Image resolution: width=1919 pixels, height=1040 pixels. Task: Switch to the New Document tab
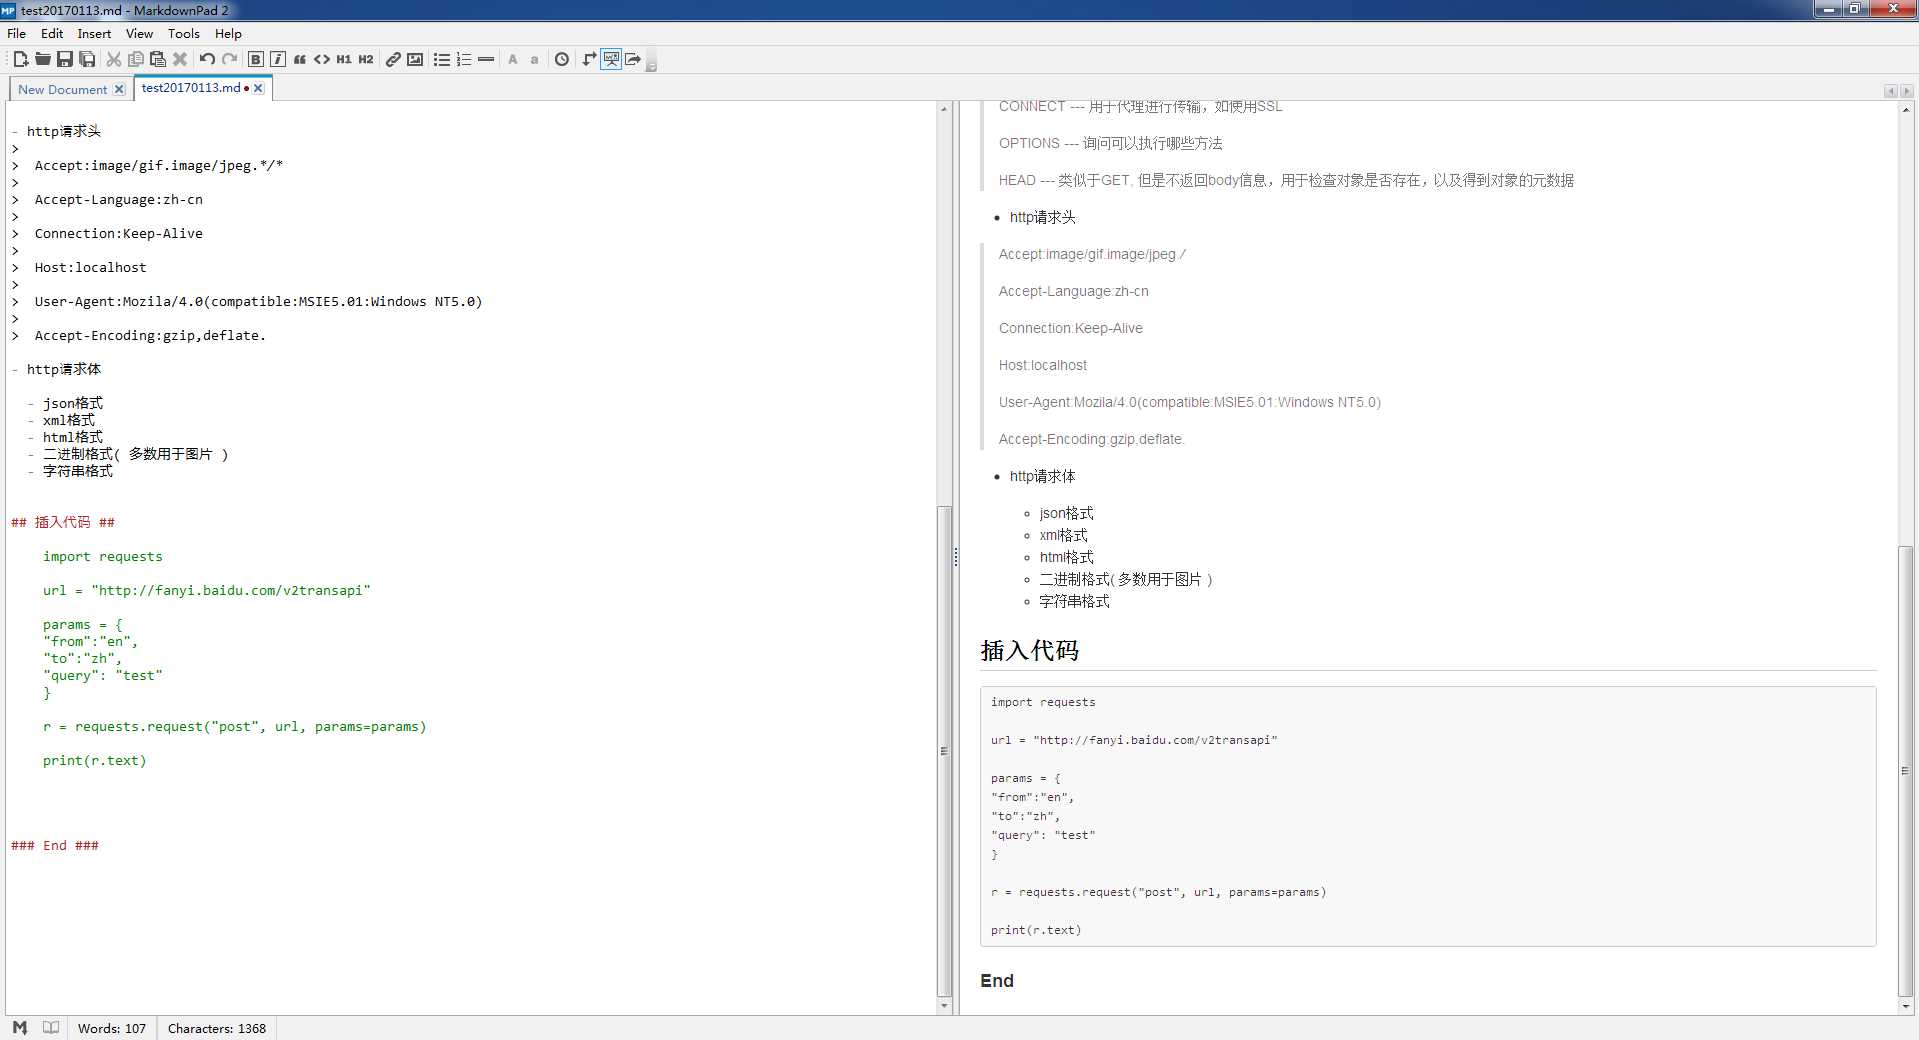(62, 89)
